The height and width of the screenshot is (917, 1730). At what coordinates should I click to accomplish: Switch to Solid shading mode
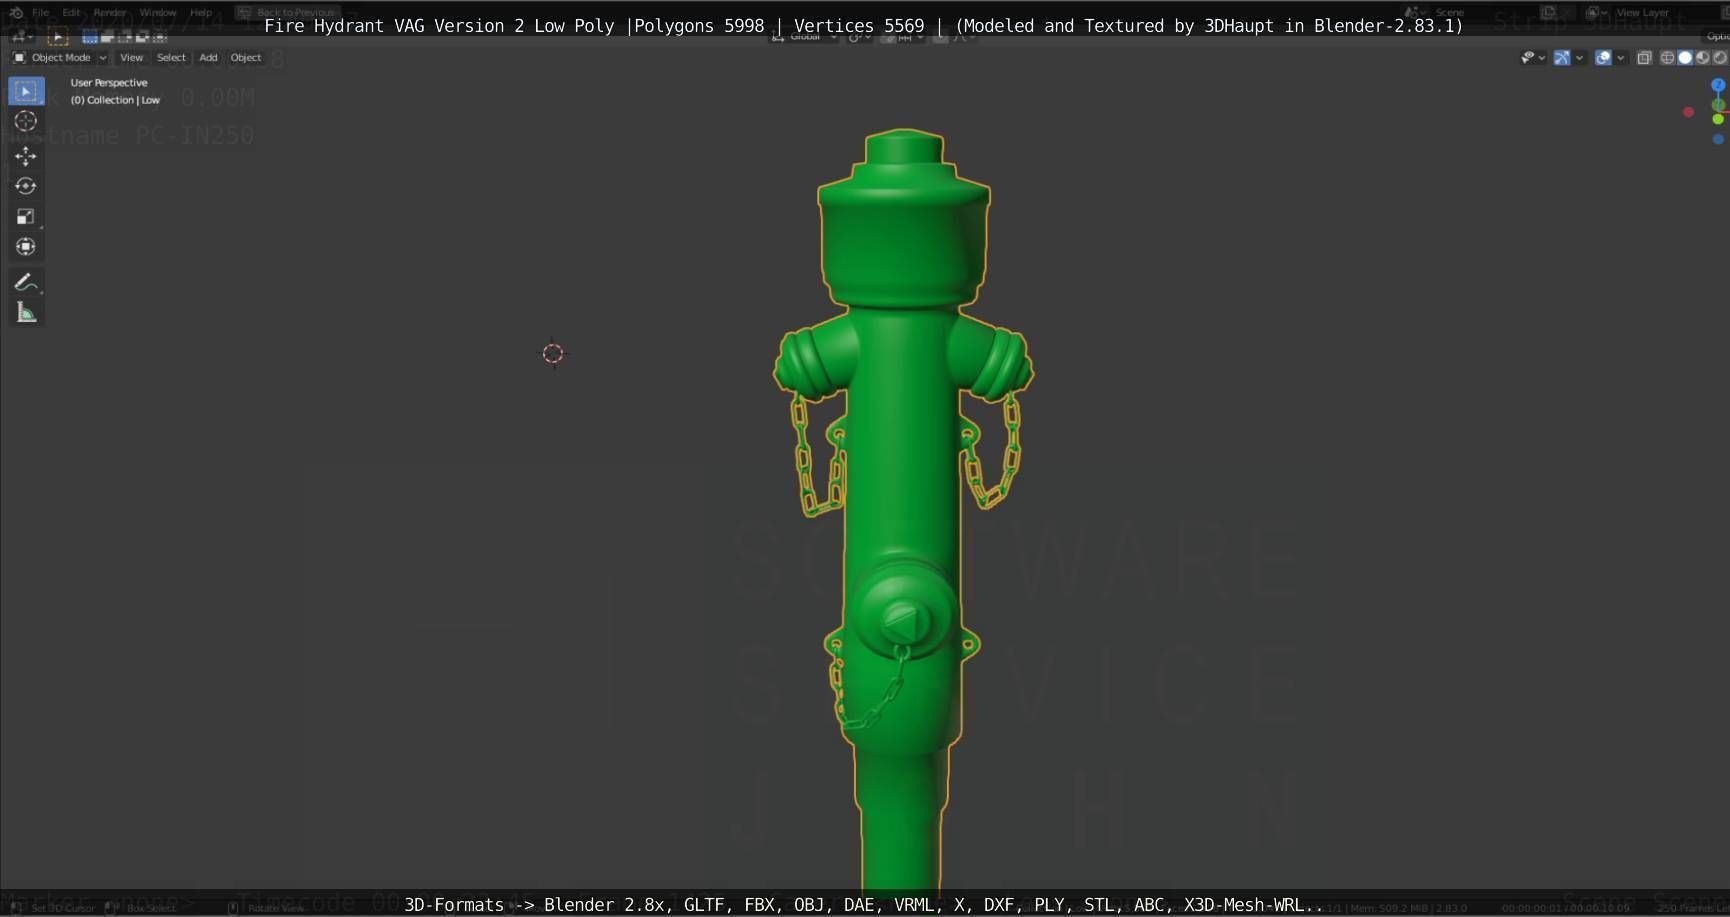pos(1685,58)
